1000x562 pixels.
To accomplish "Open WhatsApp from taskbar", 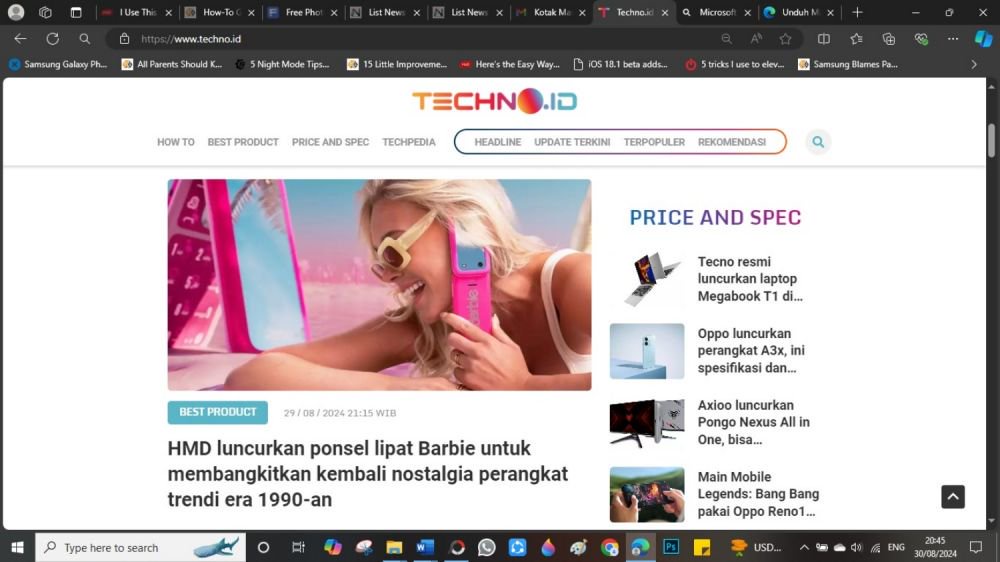I will click(x=487, y=547).
